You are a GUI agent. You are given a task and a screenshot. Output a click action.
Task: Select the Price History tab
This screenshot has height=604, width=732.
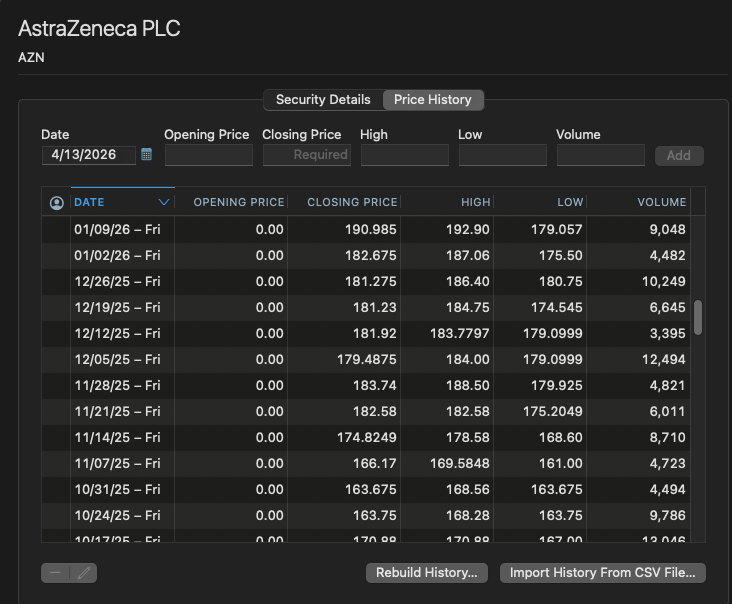(433, 99)
